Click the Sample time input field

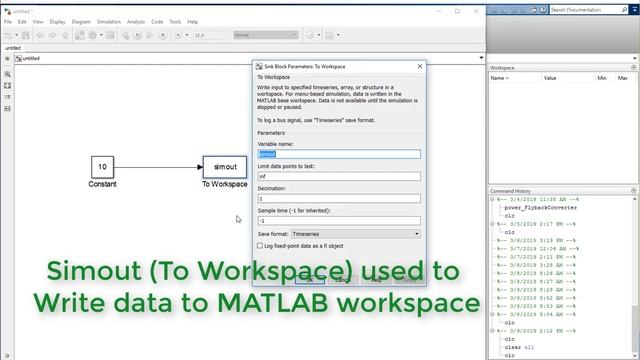339,221
